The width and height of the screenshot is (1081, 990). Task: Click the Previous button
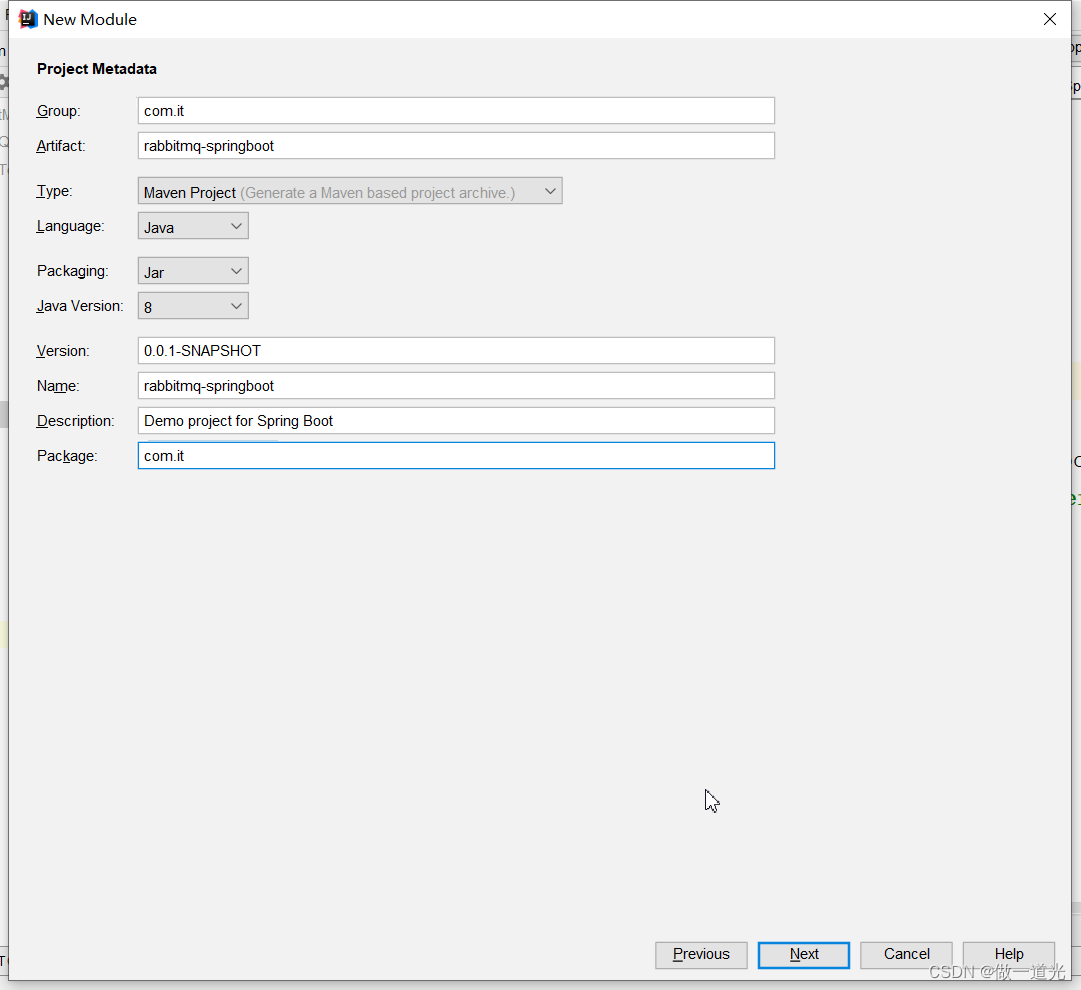tap(700, 955)
